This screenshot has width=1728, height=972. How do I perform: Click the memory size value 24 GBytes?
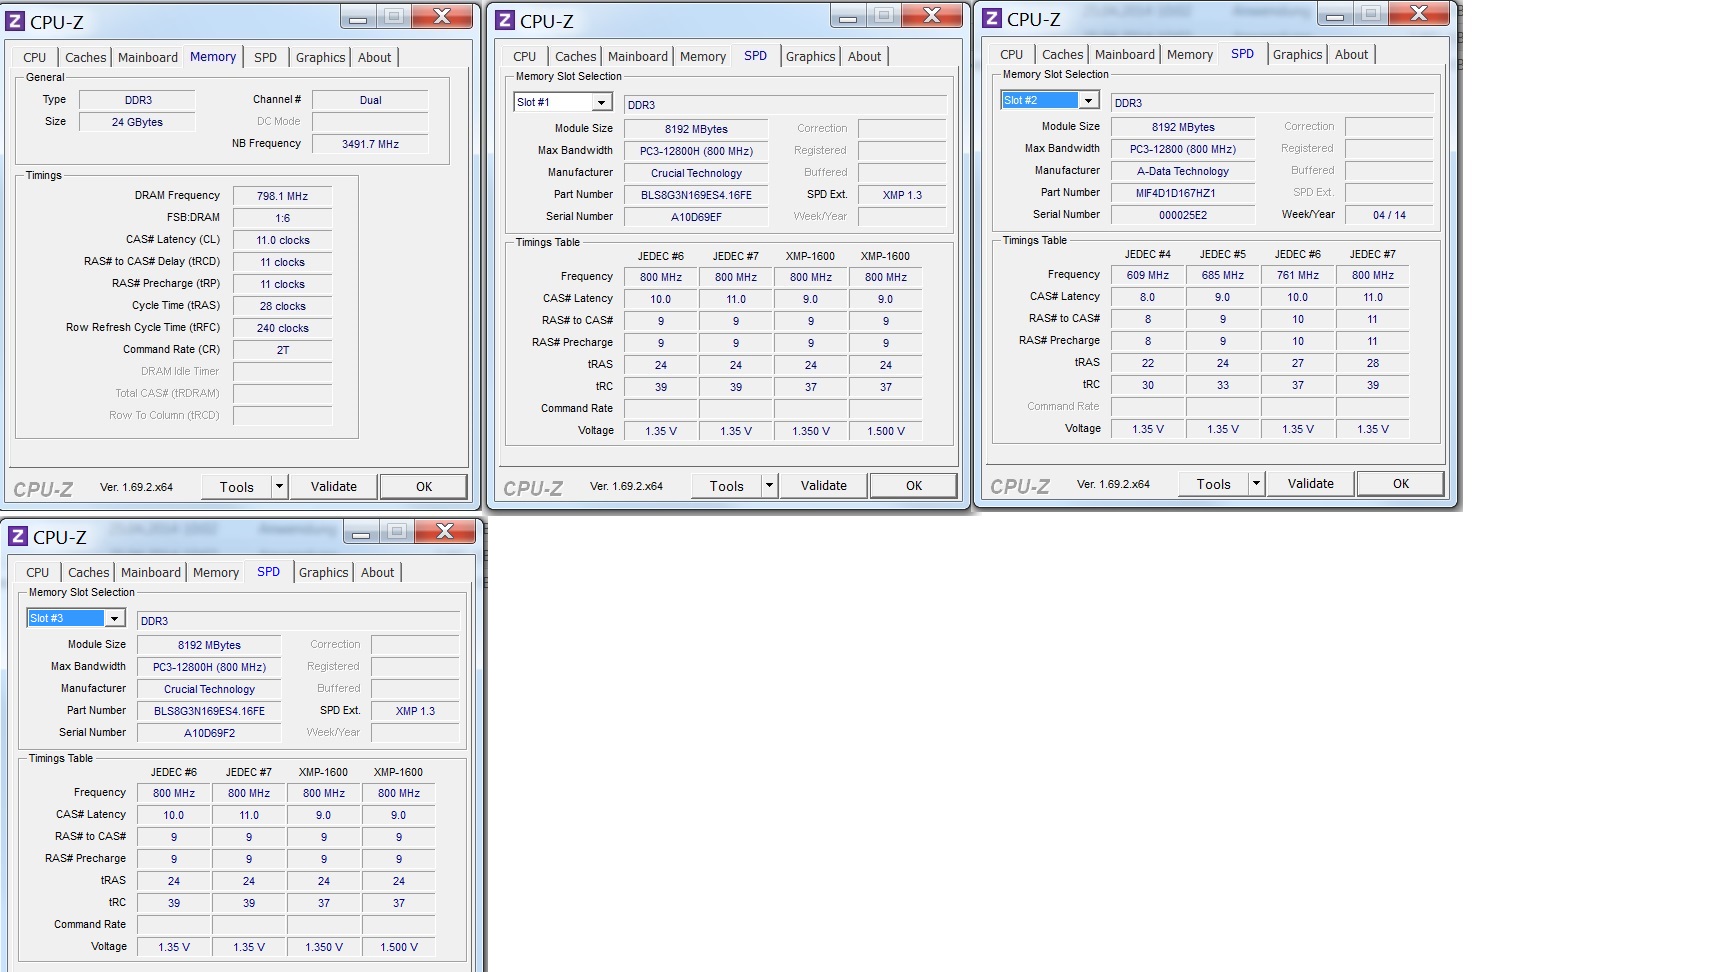[x=137, y=122]
